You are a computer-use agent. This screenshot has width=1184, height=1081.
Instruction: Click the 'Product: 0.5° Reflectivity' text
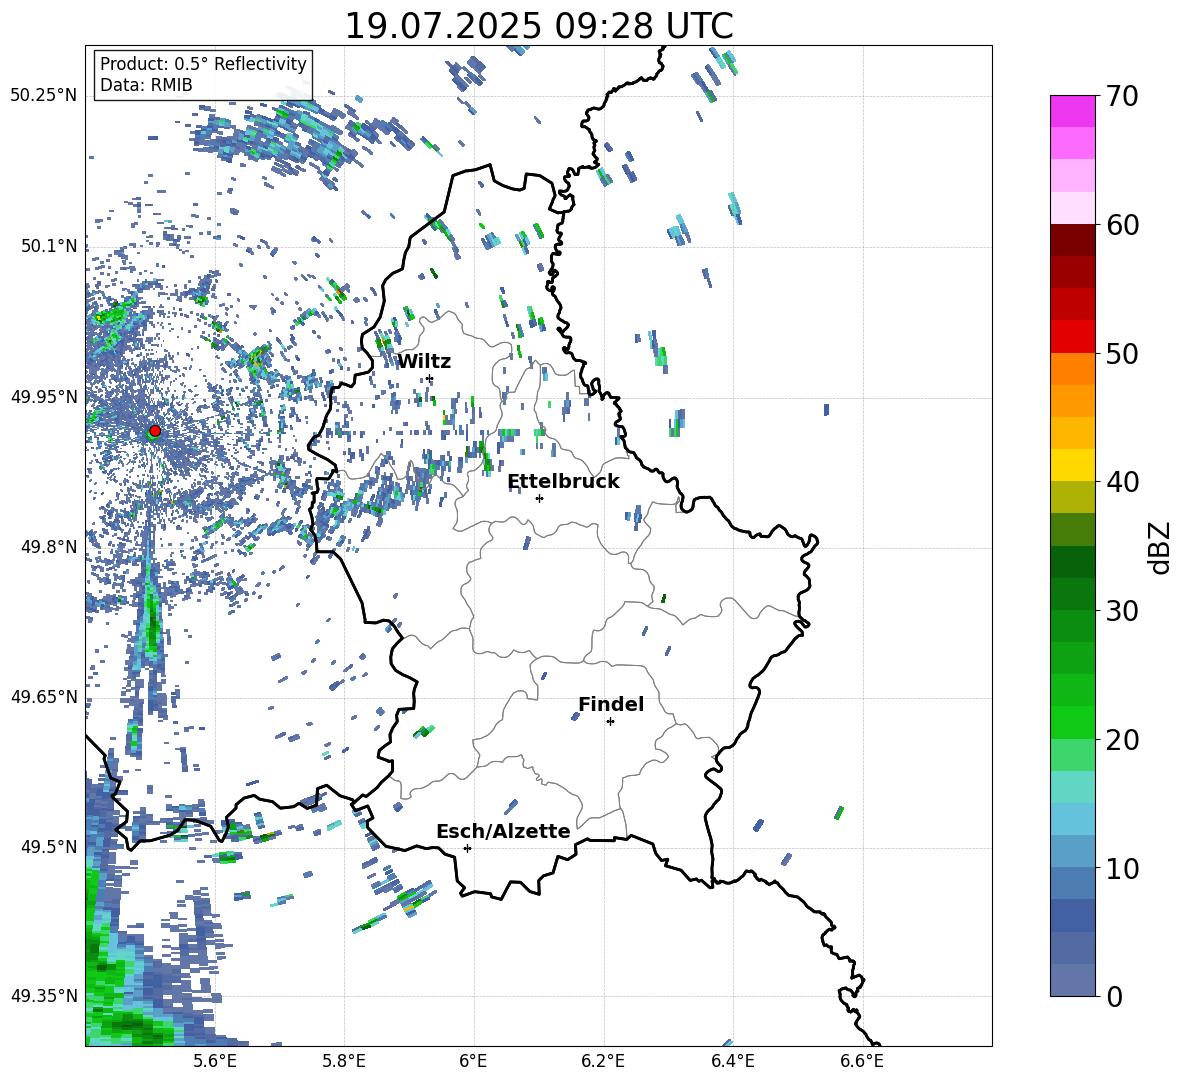203,64
